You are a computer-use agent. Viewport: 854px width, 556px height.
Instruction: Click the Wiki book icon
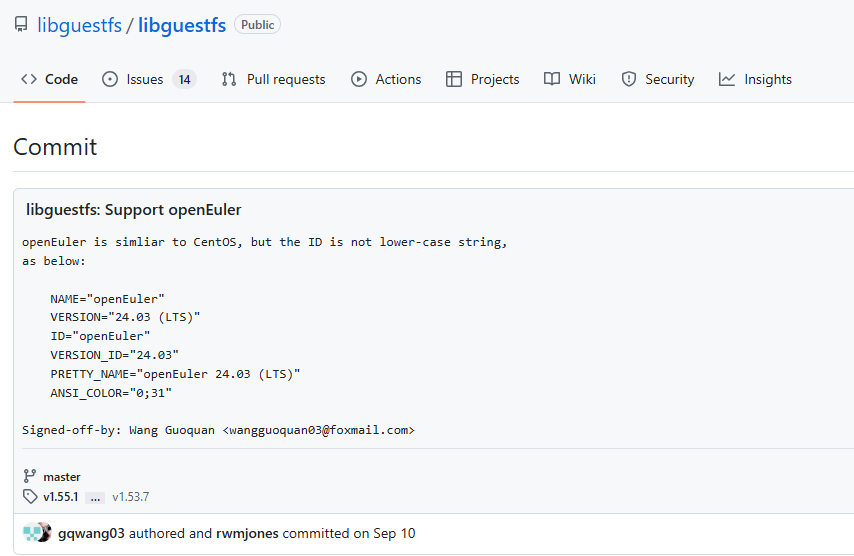(552, 79)
